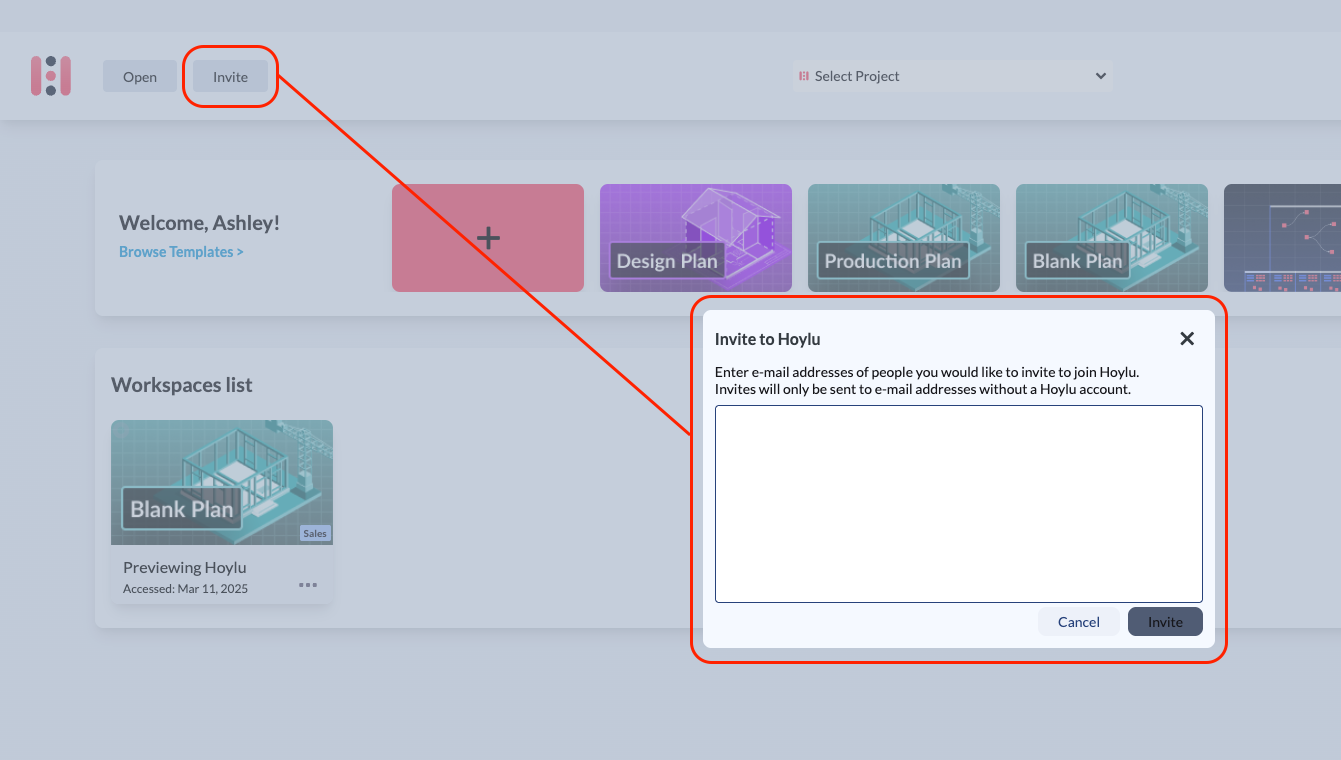Select the Design Plan template
Screen dimensions: 1341x760
[x=696, y=238]
